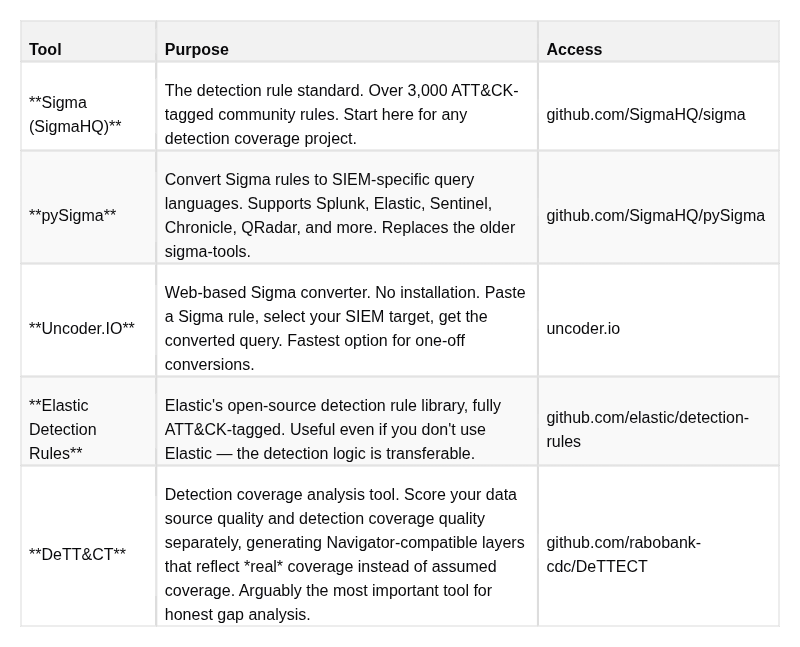The height and width of the screenshot is (647, 800).
Task: Click the Elastic's open-source library description
Action: click(x=333, y=429)
